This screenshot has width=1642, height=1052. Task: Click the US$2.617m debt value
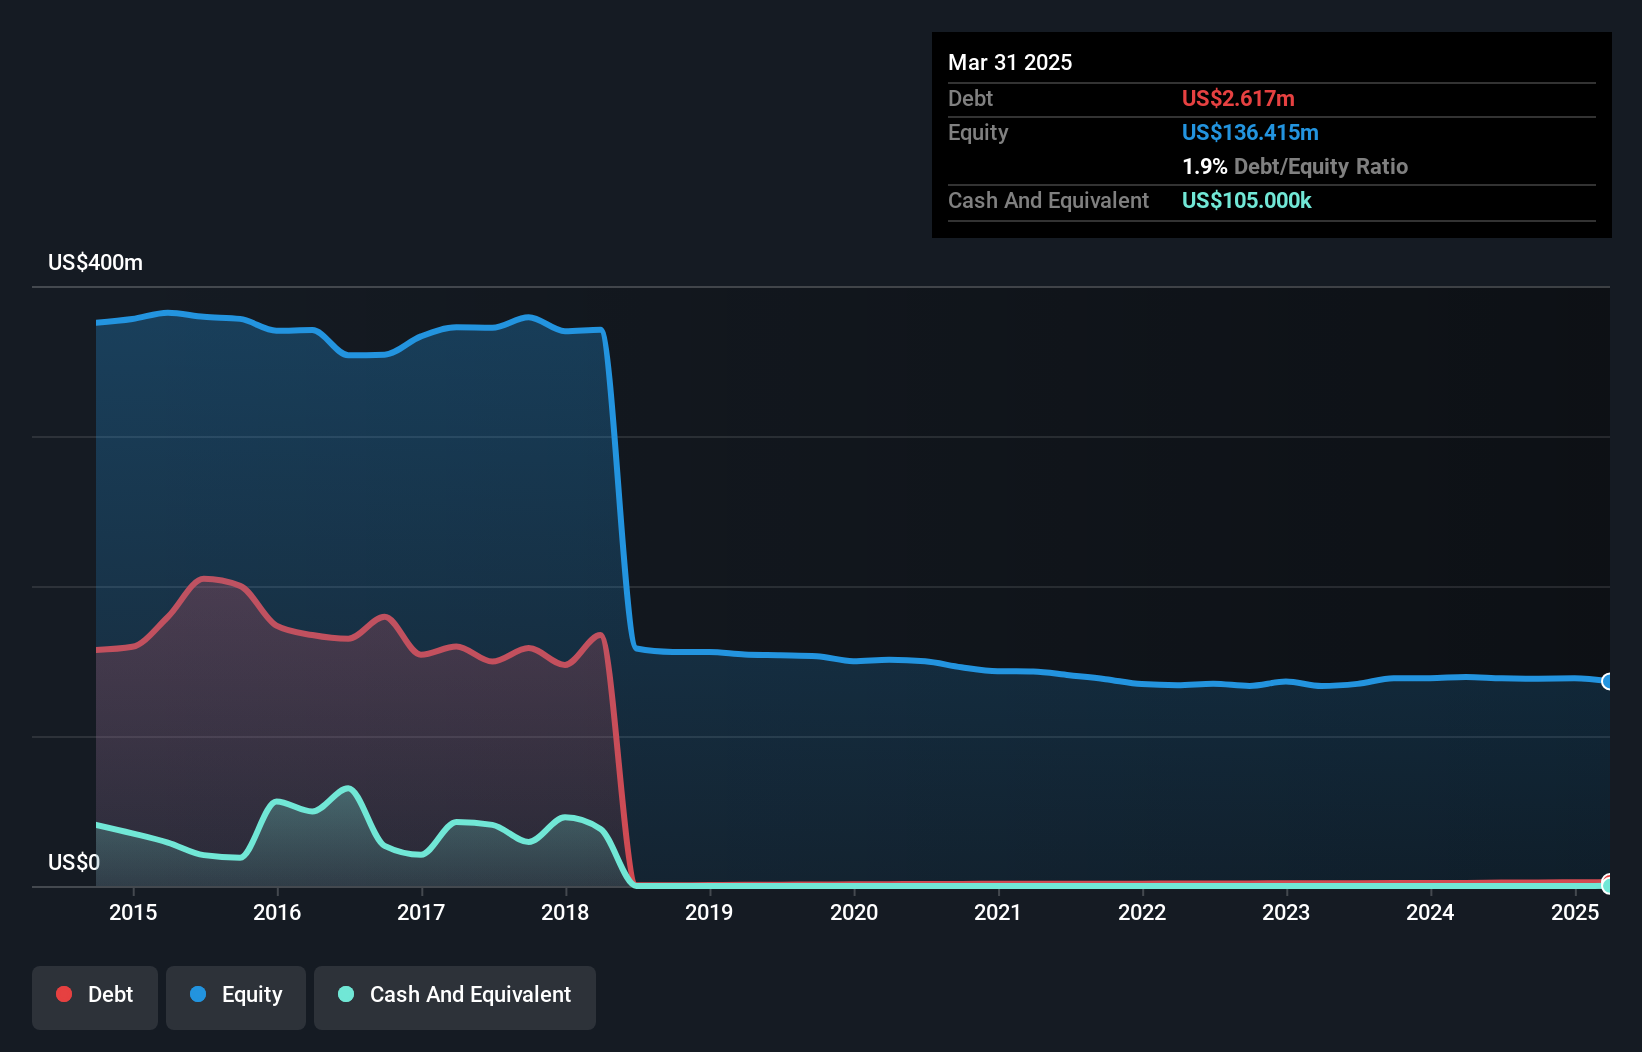point(1238,98)
